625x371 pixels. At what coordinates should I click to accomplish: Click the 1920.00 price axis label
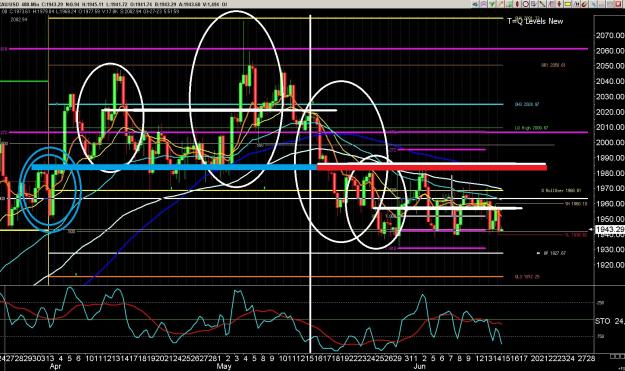pos(610,265)
